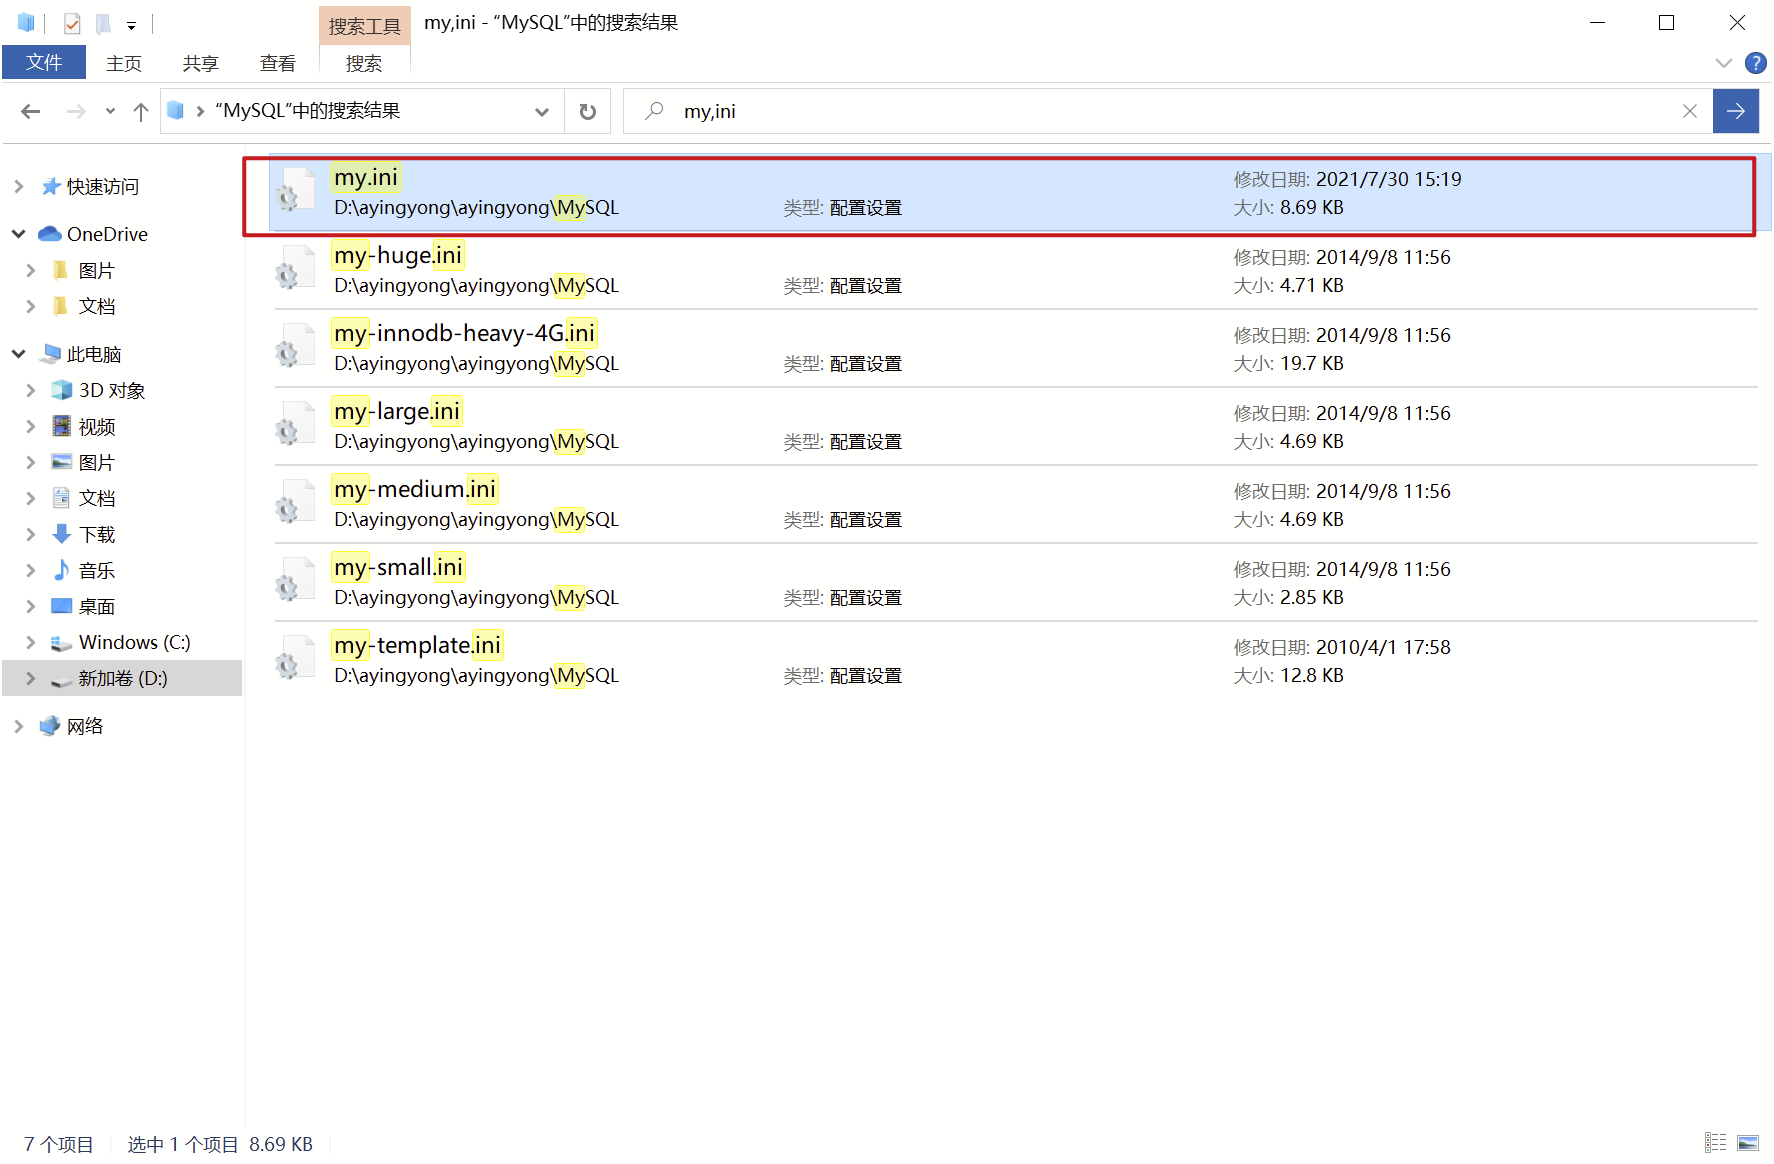Switch to the 主页 ribbon tab

pyautogui.click(x=124, y=64)
